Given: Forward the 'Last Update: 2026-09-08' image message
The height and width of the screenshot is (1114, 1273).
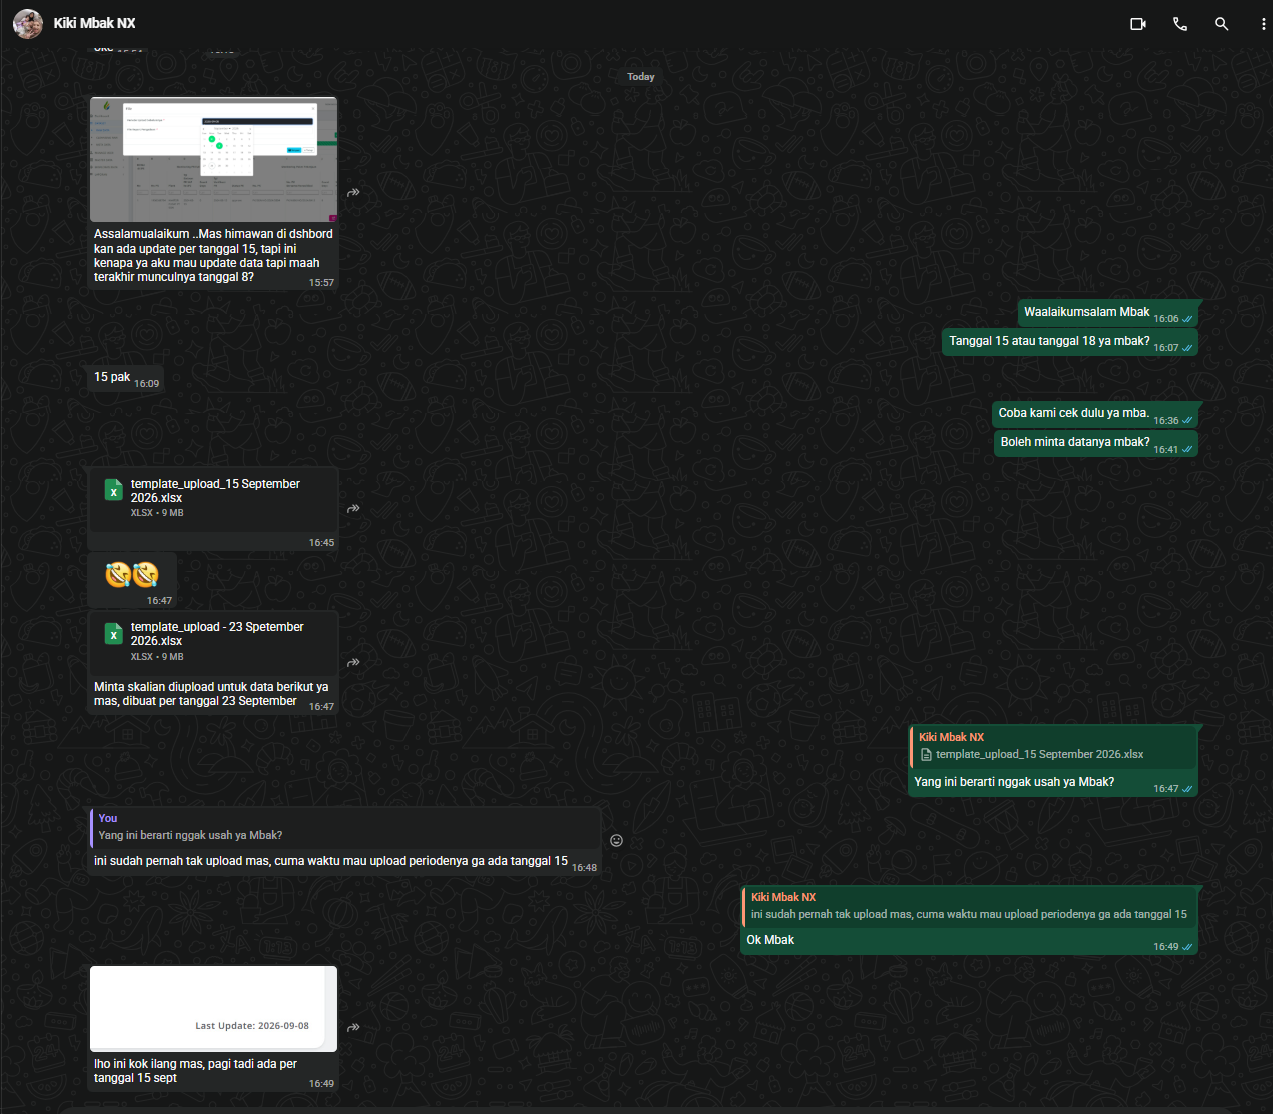Looking at the screenshot, I should tap(353, 1028).
